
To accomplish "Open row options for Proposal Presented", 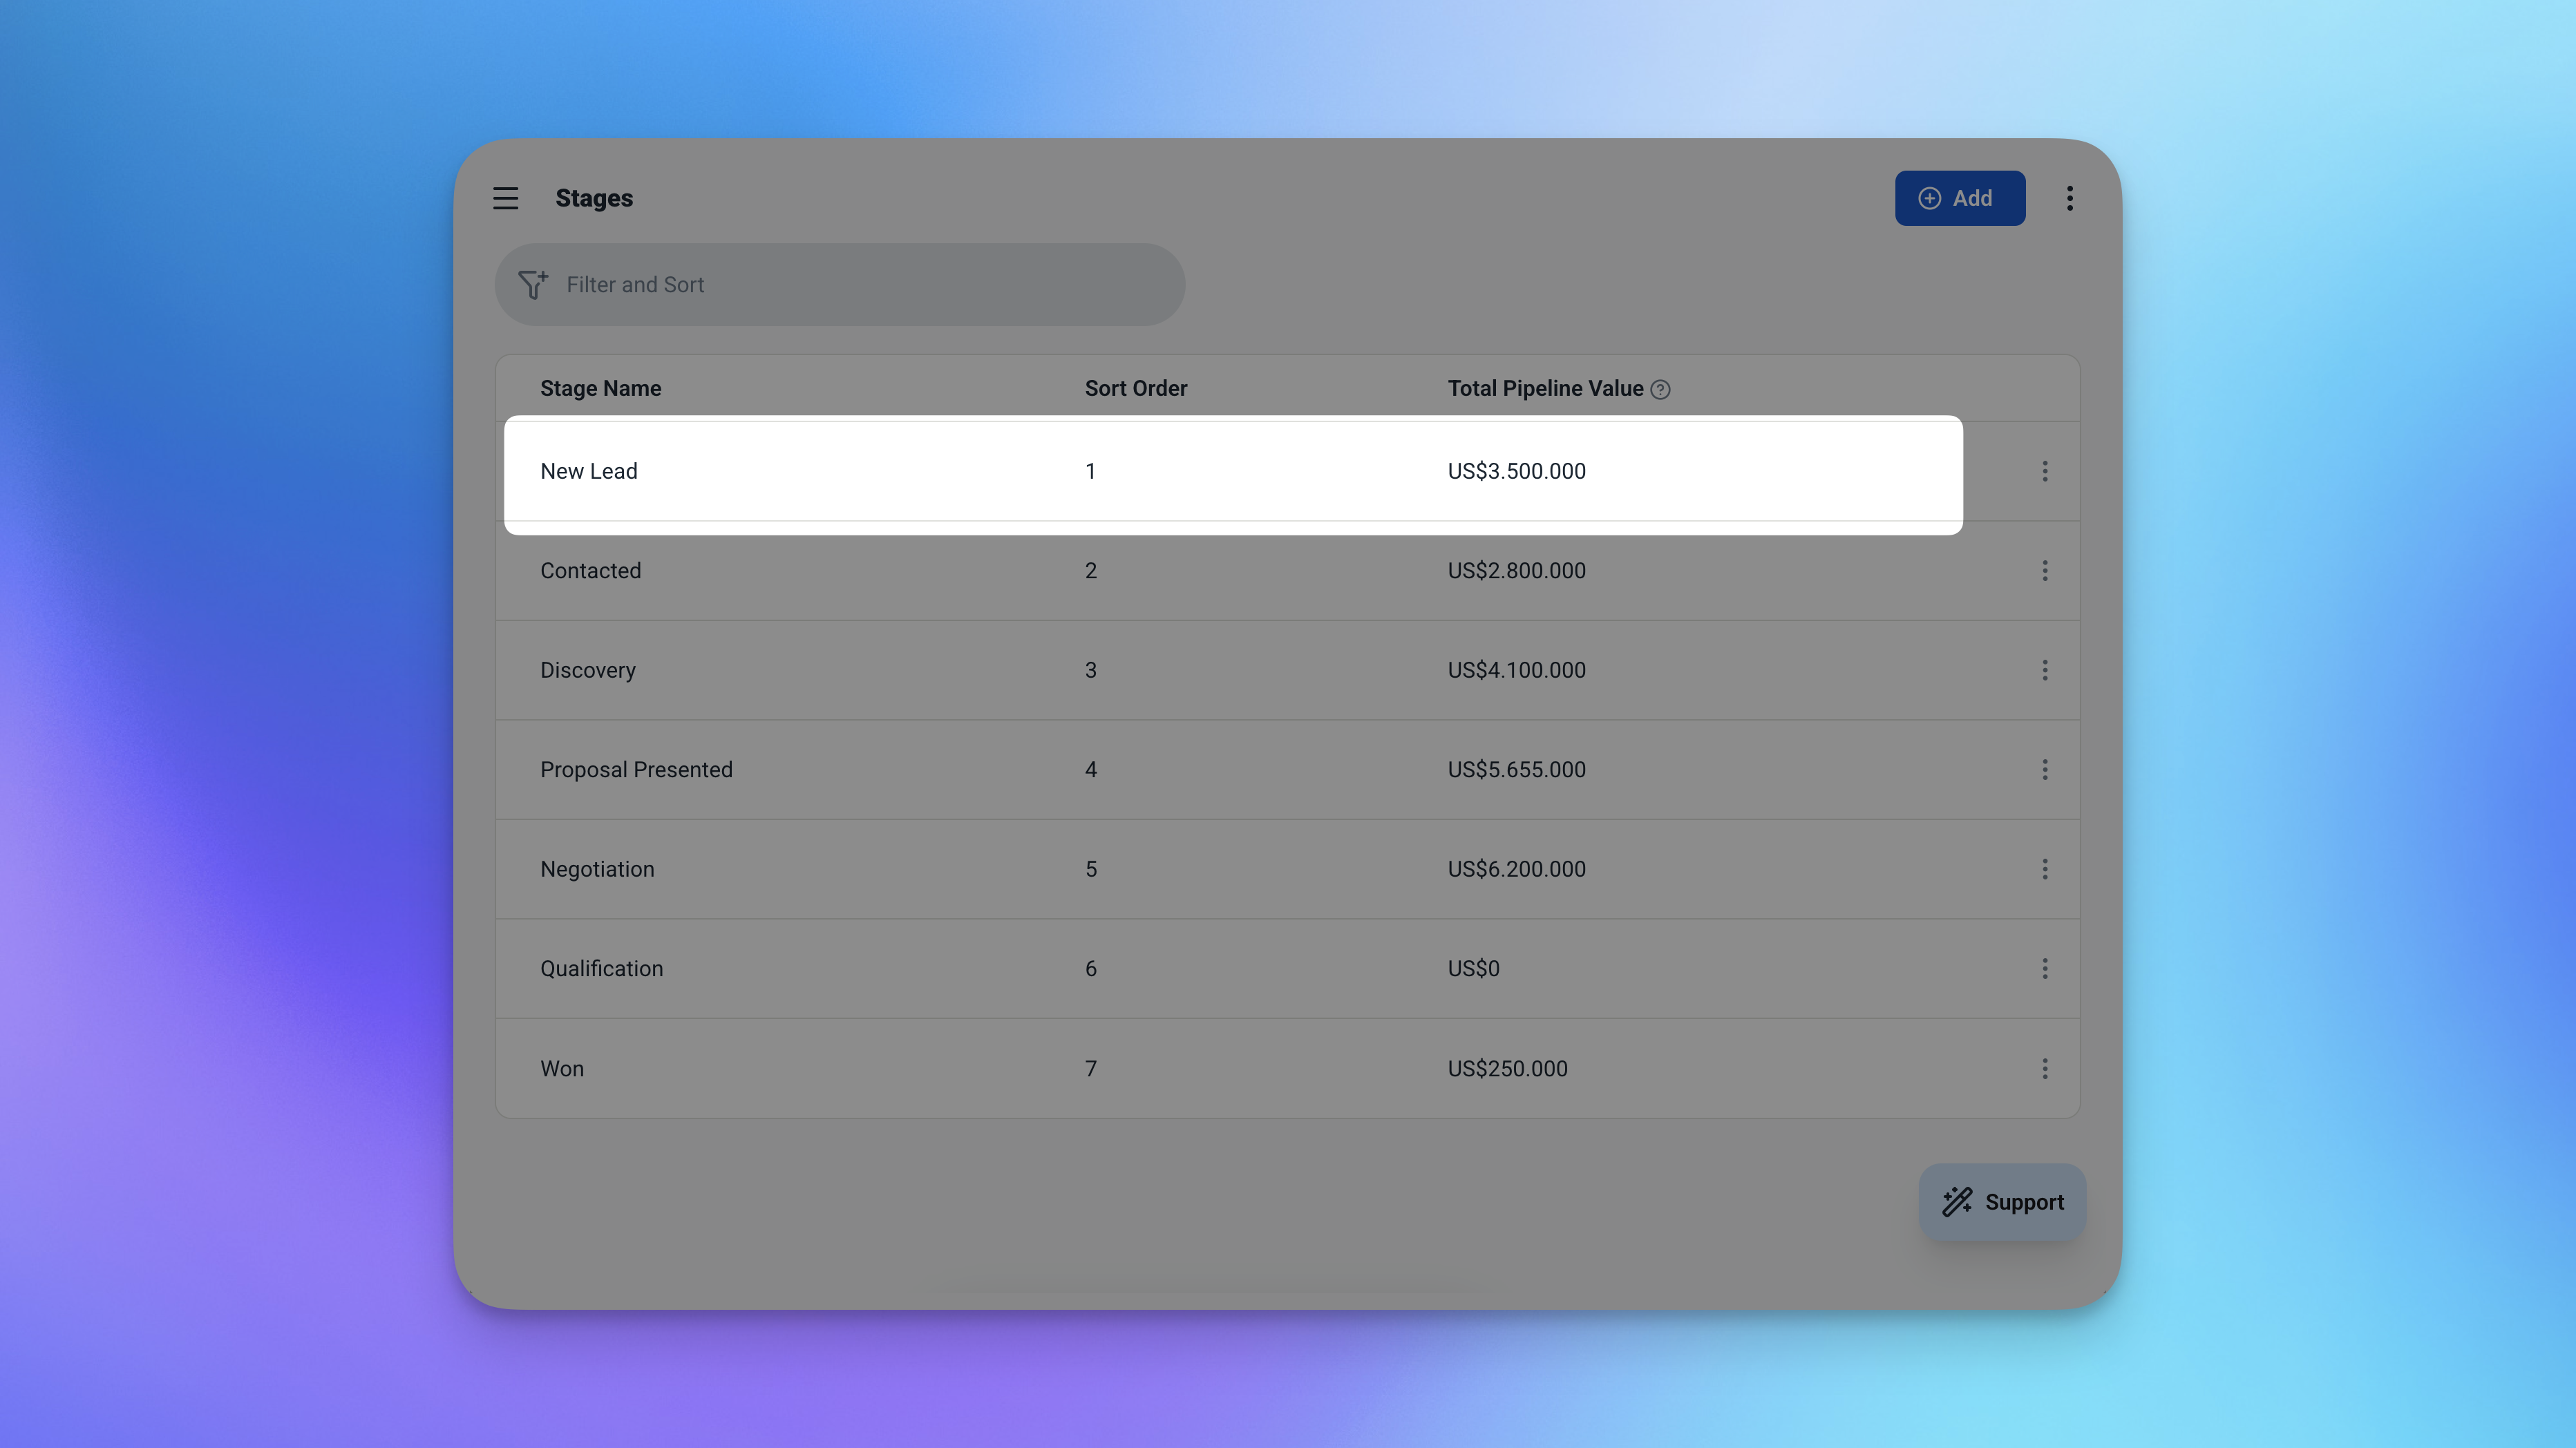I will [x=2044, y=769].
